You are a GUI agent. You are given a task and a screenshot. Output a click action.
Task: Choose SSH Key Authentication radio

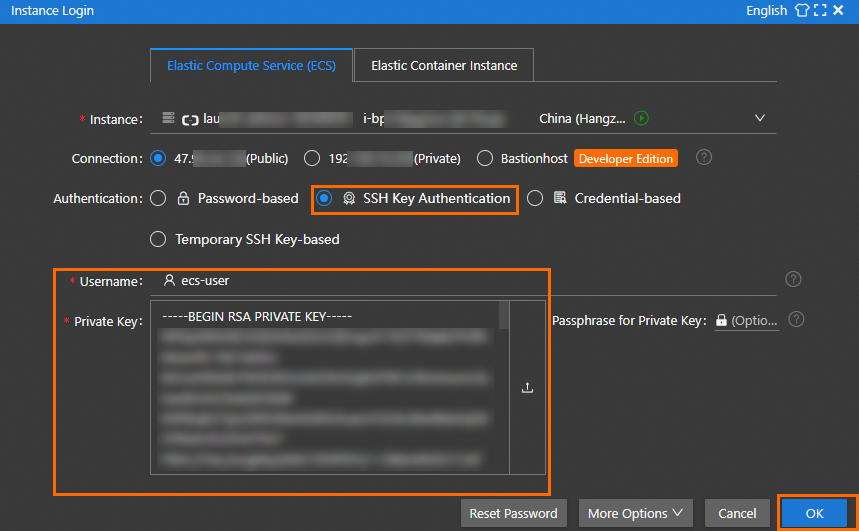pyautogui.click(x=324, y=198)
